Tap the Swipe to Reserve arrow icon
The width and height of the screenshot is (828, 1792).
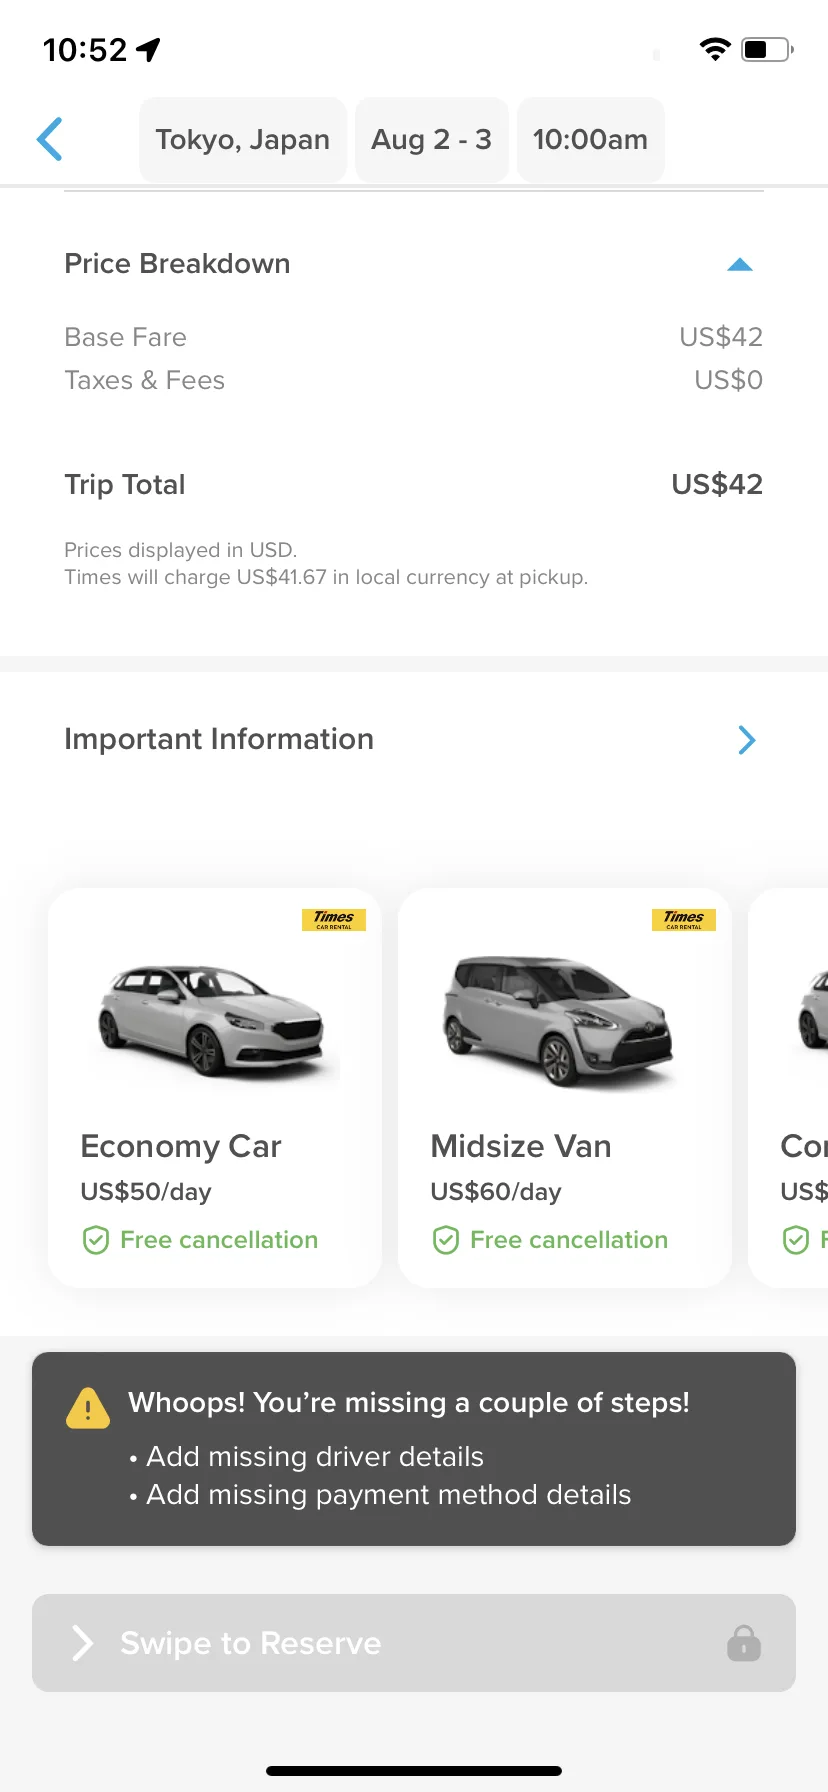[x=83, y=1643]
